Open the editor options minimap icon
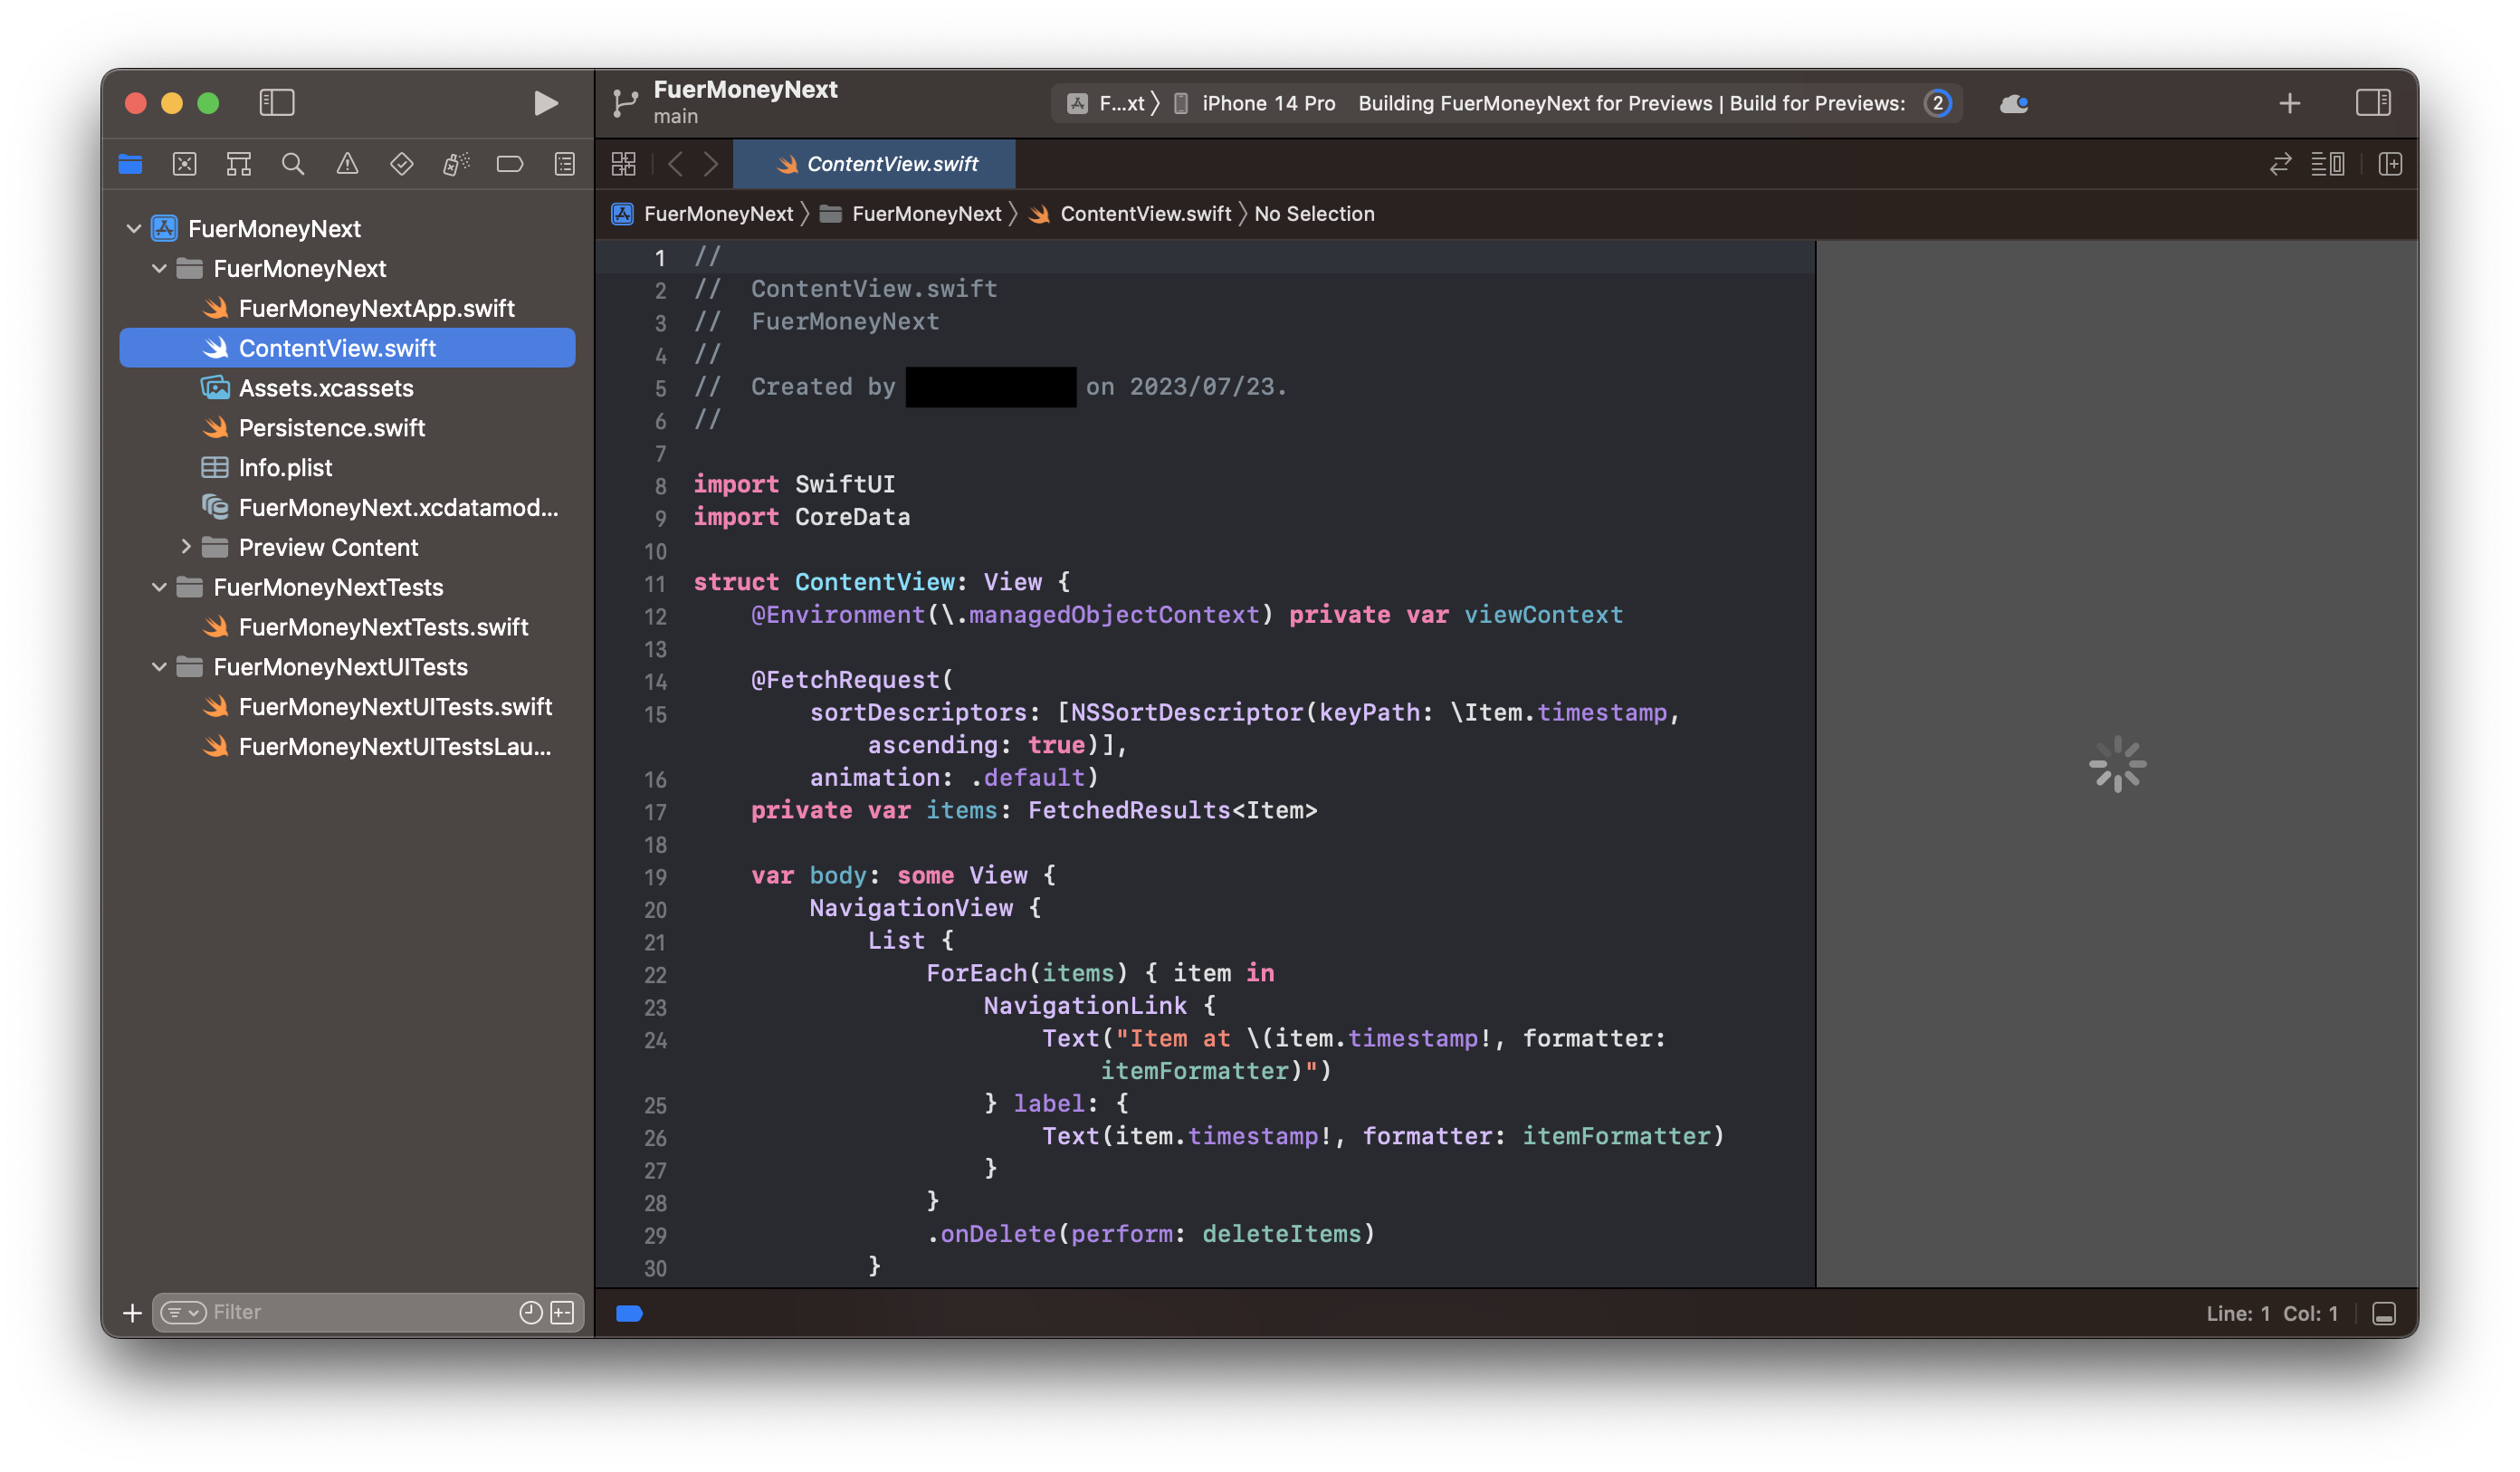This screenshot has height=1472, width=2520. (2328, 163)
